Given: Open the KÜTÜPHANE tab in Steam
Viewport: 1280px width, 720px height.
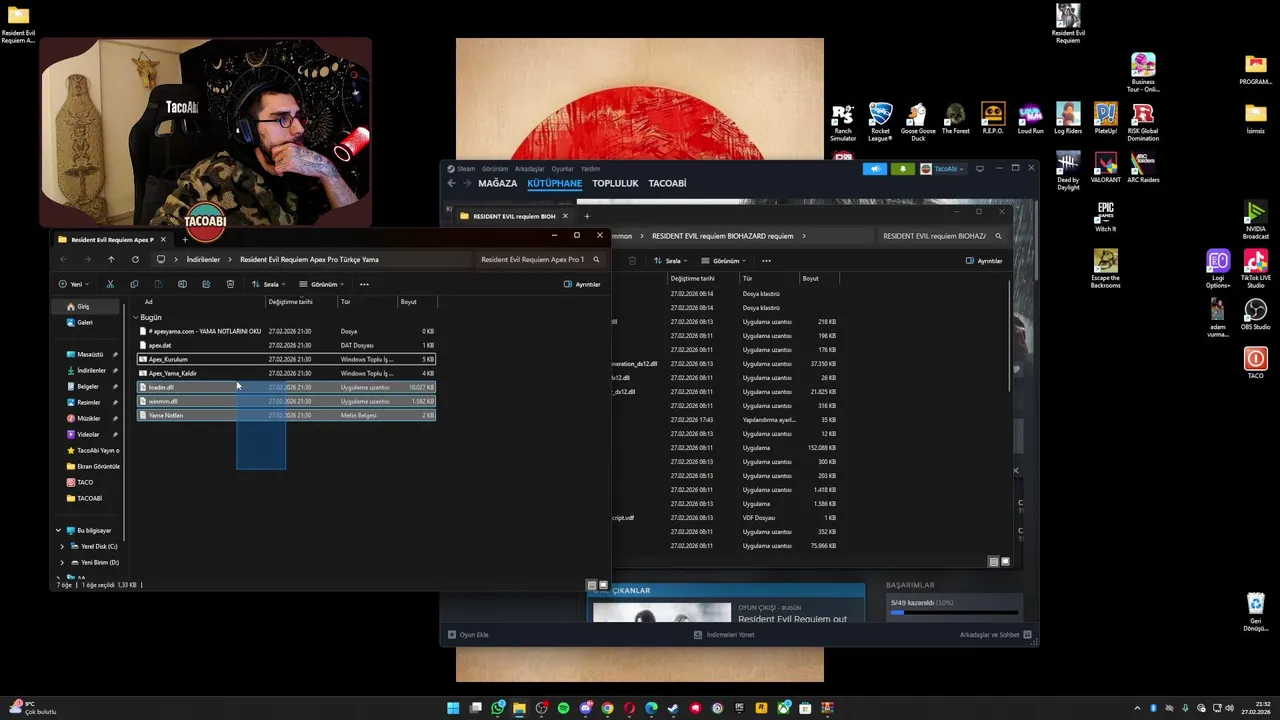Looking at the screenshot, I should (x=554, y=183).
